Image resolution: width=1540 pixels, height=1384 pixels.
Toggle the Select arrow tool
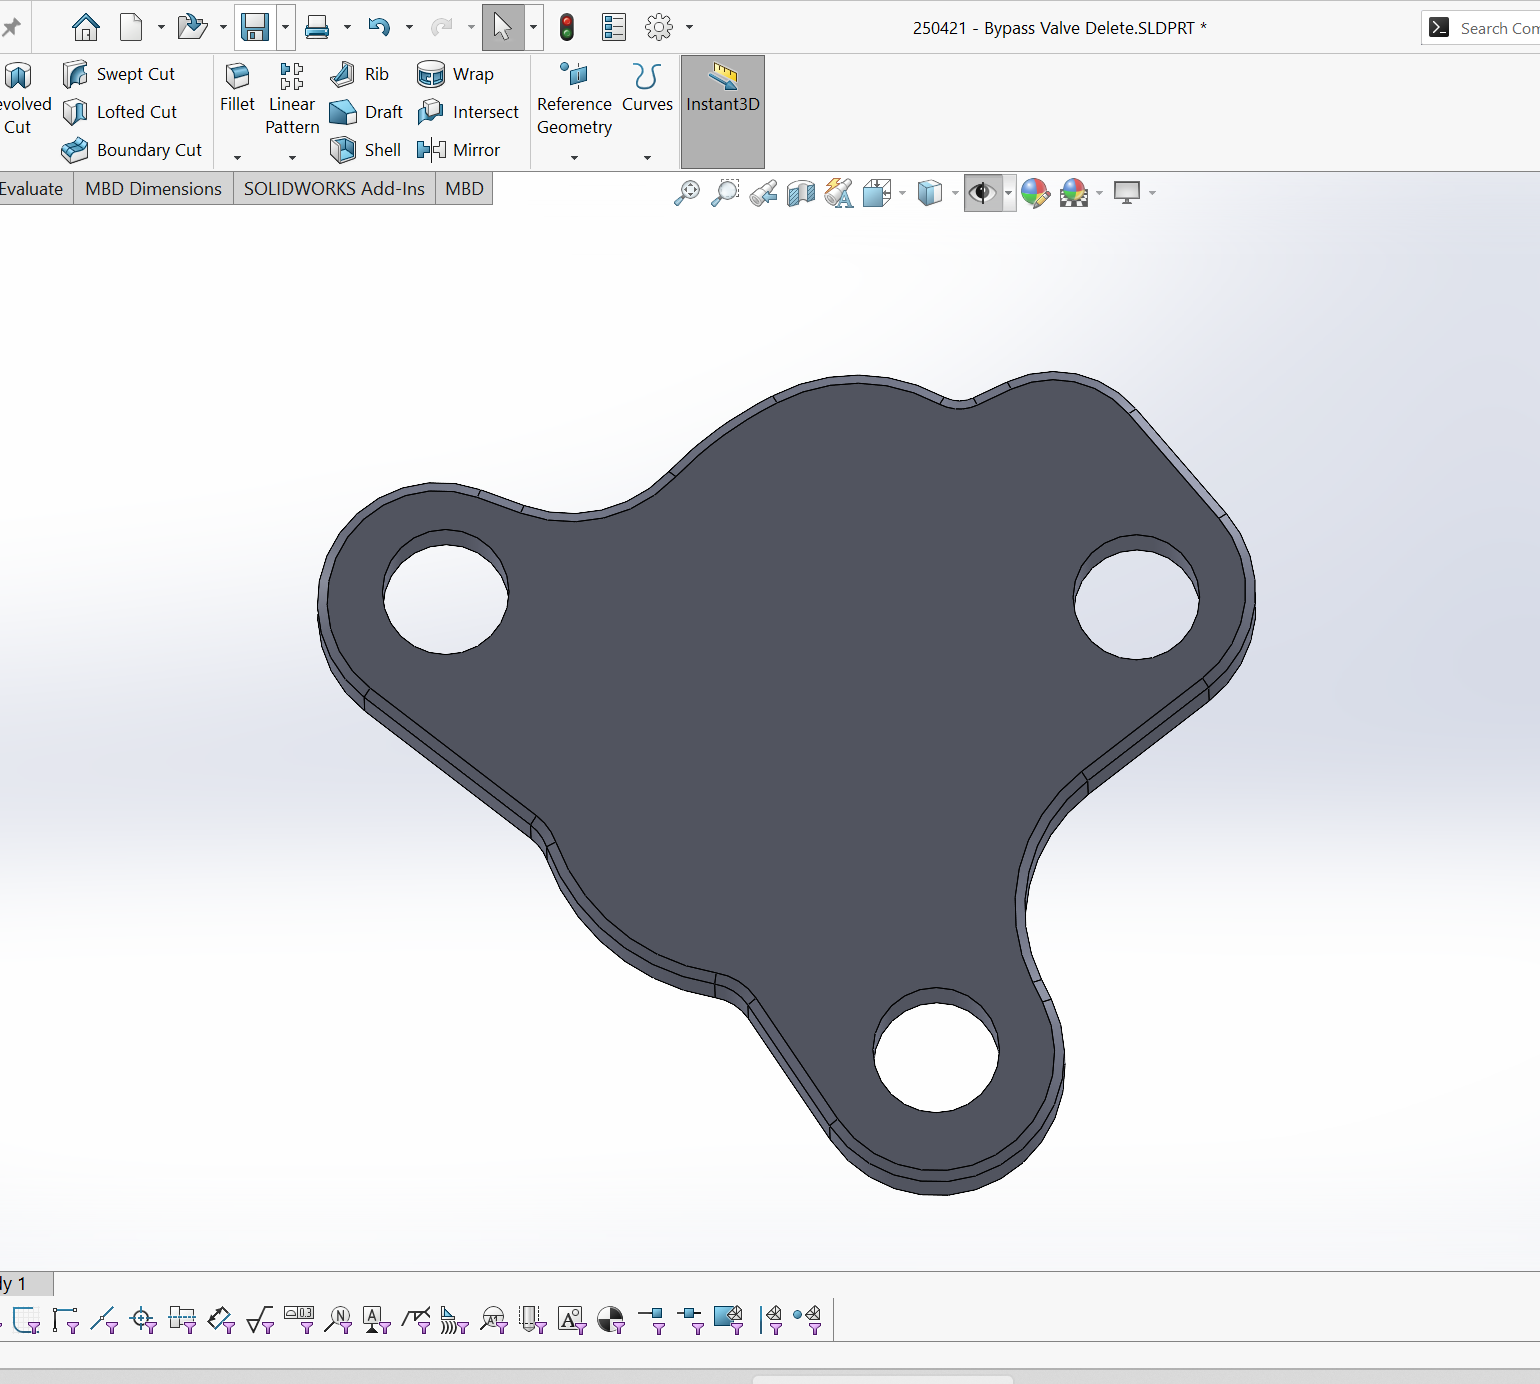[x=502, y=27]
